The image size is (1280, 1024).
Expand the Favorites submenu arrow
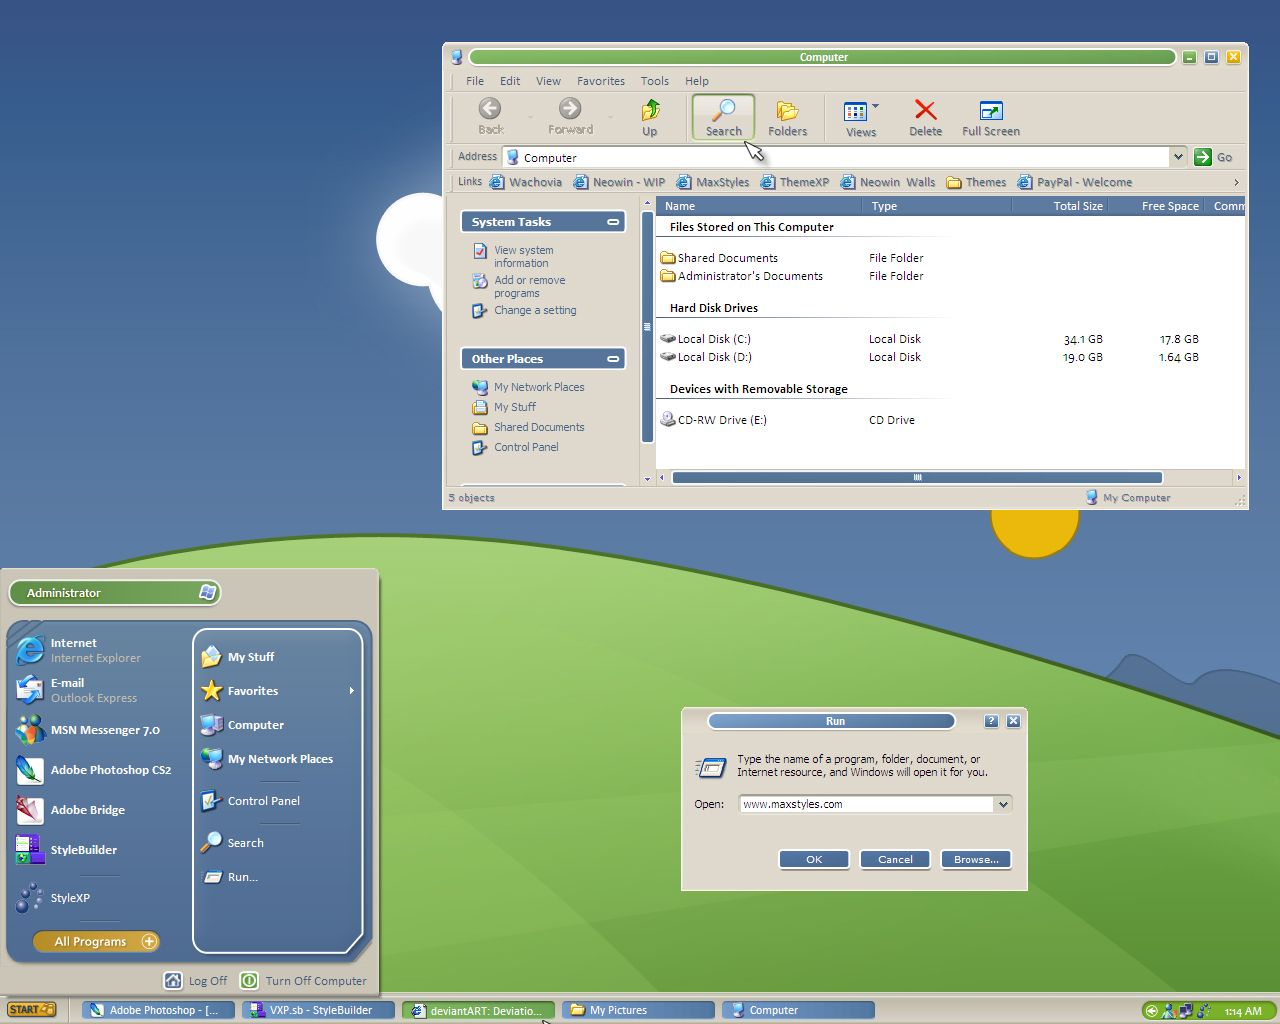click(351, 691)
